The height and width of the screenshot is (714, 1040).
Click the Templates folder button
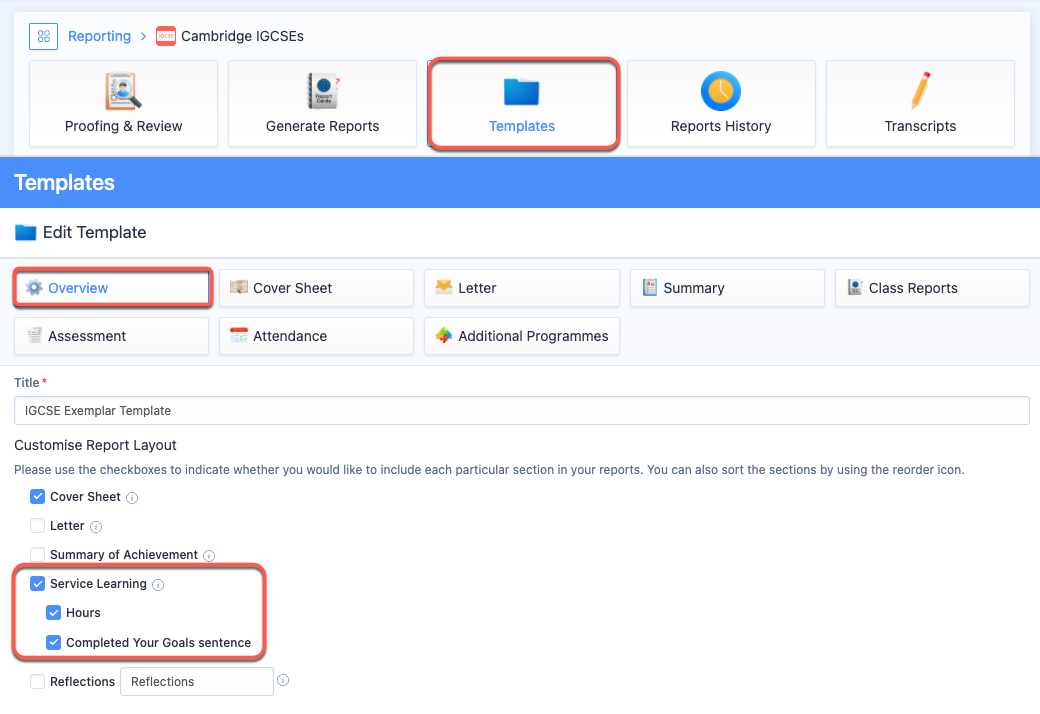[x=522, y=104]
